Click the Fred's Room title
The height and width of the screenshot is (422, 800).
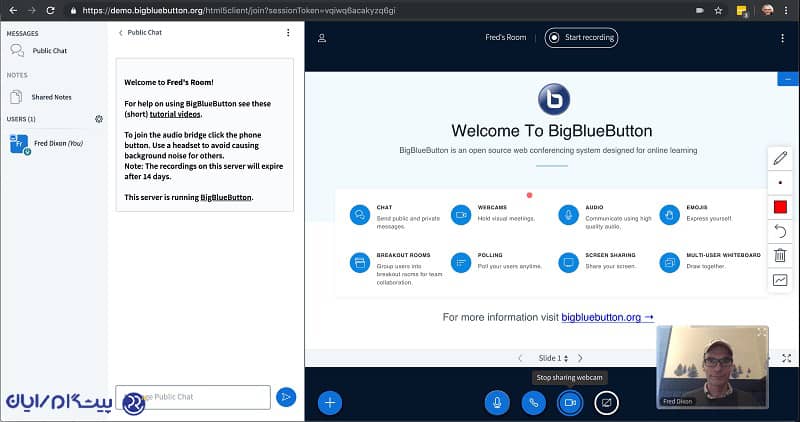[x=506, y=38]
